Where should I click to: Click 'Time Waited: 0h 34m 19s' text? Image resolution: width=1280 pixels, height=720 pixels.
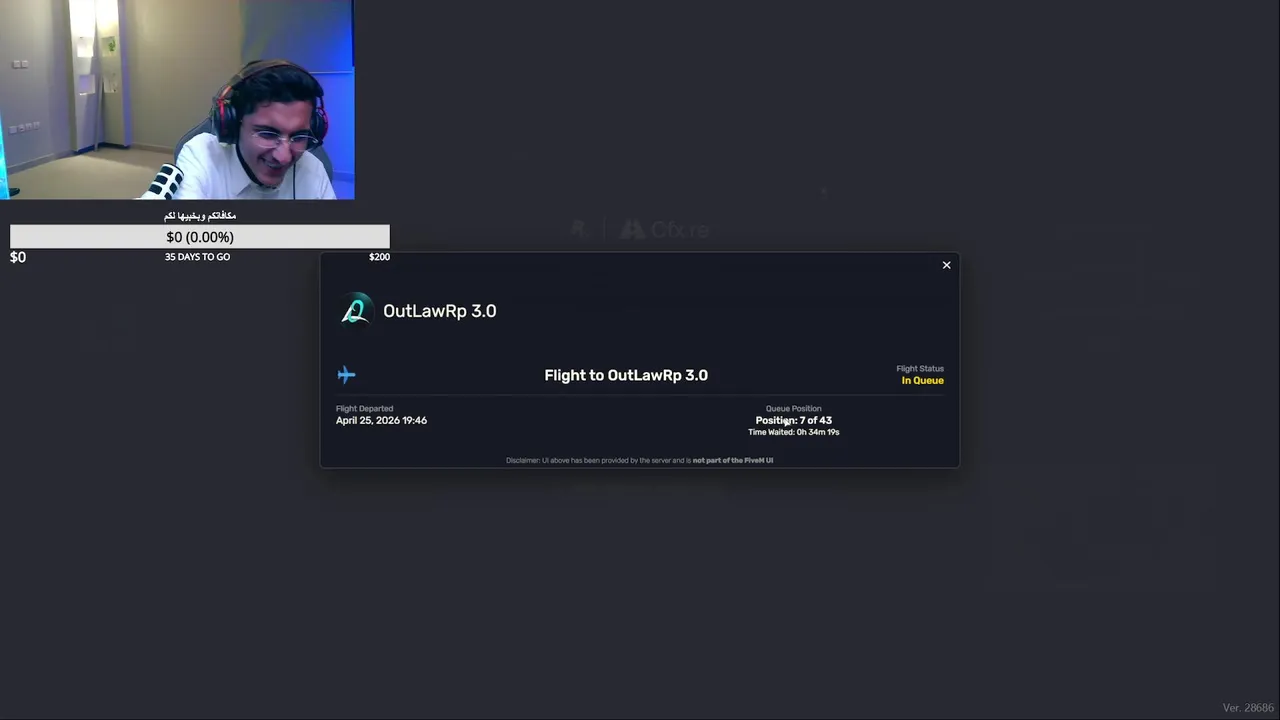pos(793,432)
